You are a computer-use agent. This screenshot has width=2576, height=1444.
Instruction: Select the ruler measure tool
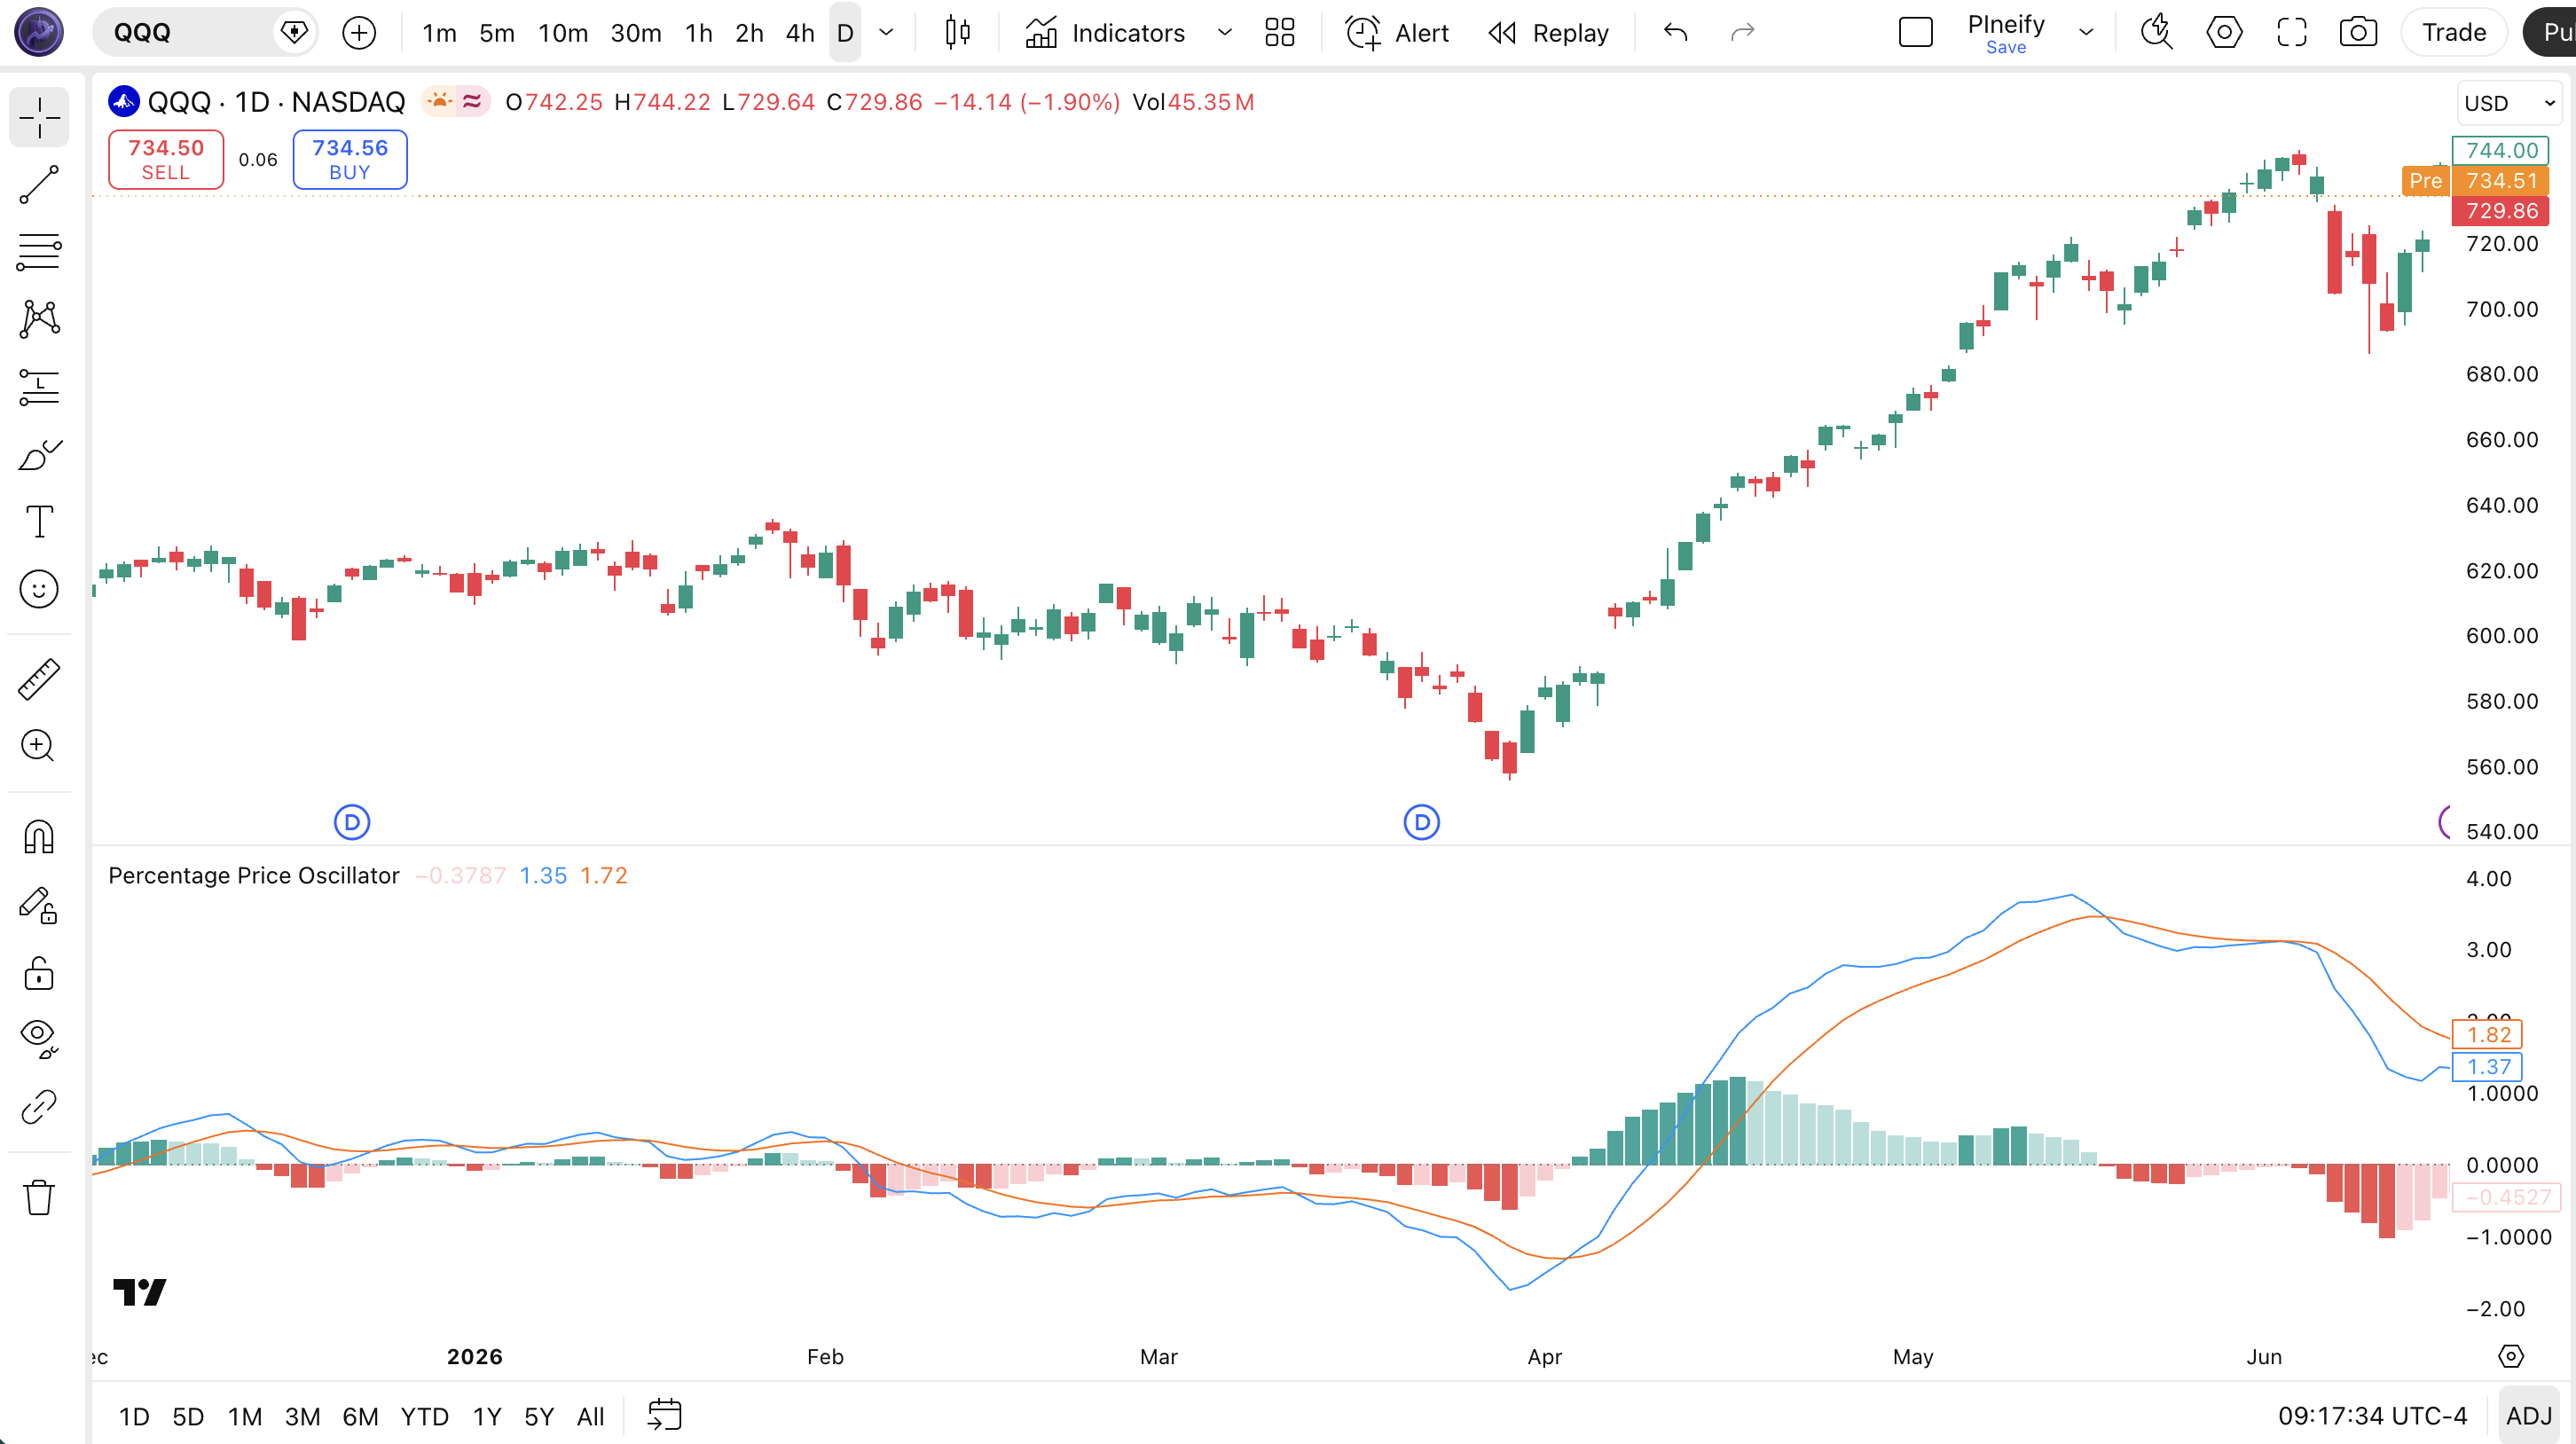pos(39,679)
